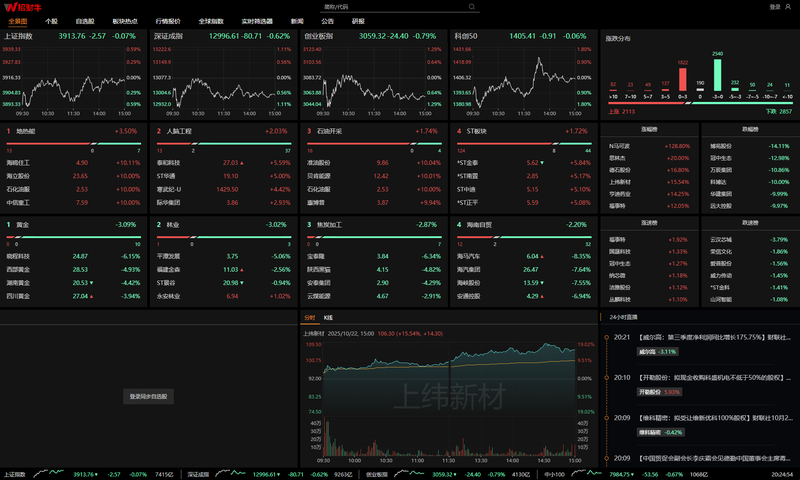
Task: Open the 个股 tab
Action: coord(51,21)
